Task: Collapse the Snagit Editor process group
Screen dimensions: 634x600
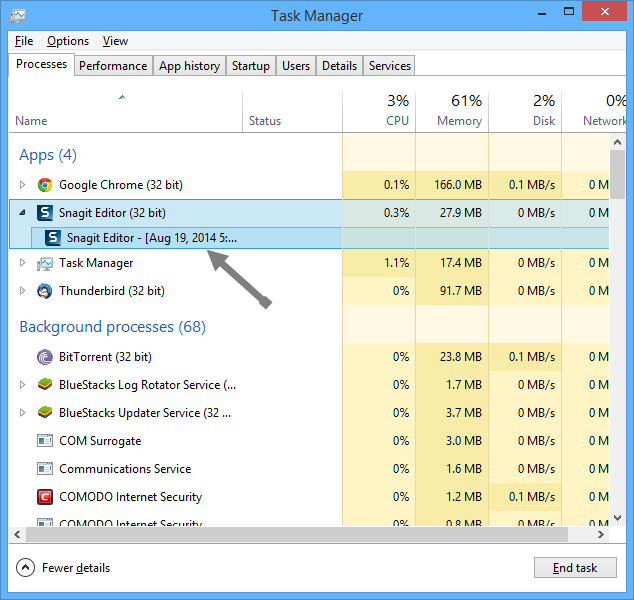Action: click(23, 212)
